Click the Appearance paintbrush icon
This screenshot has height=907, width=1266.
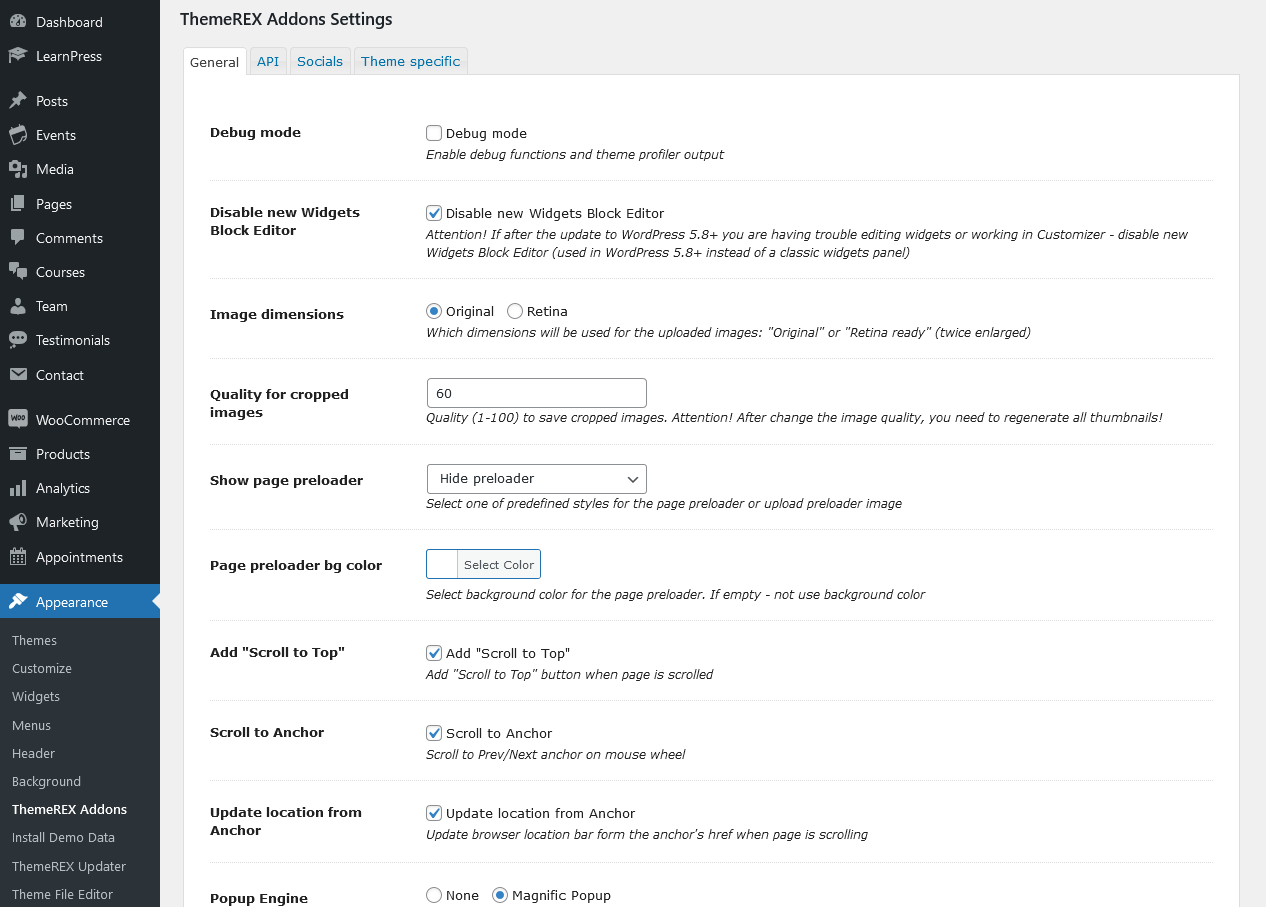coord(18,602)
